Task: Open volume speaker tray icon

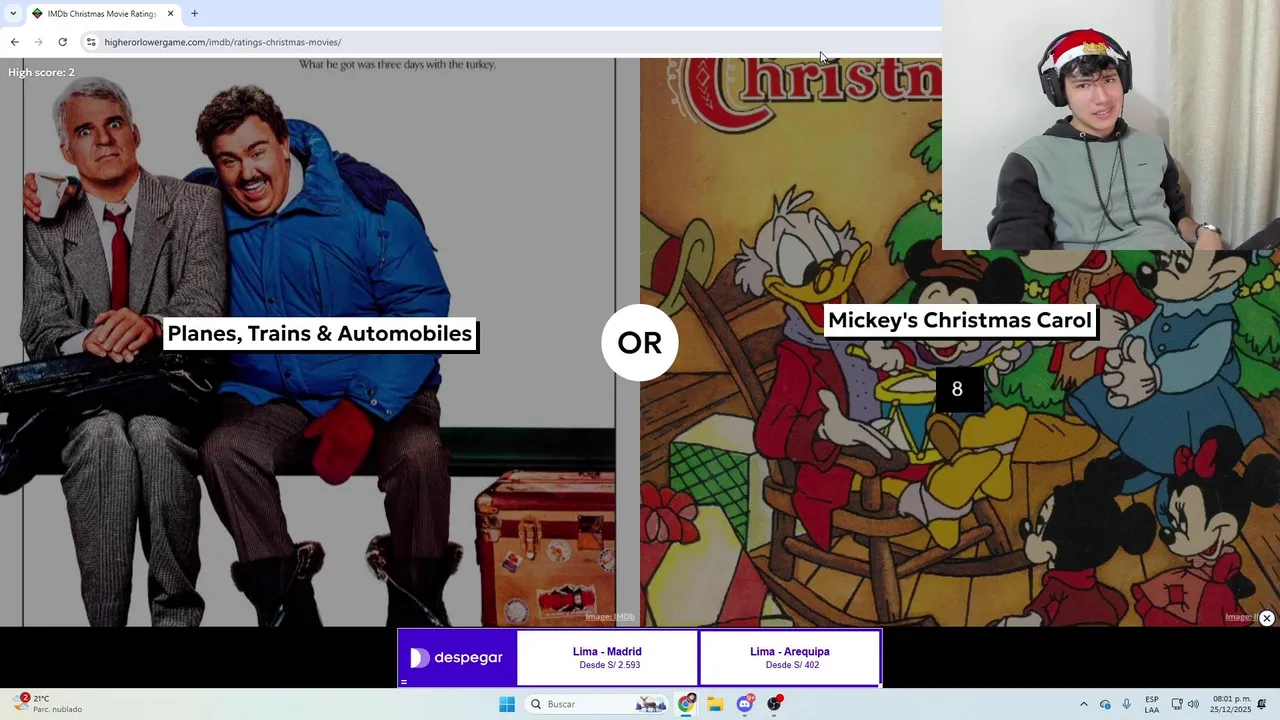Action: point(1193,704)
